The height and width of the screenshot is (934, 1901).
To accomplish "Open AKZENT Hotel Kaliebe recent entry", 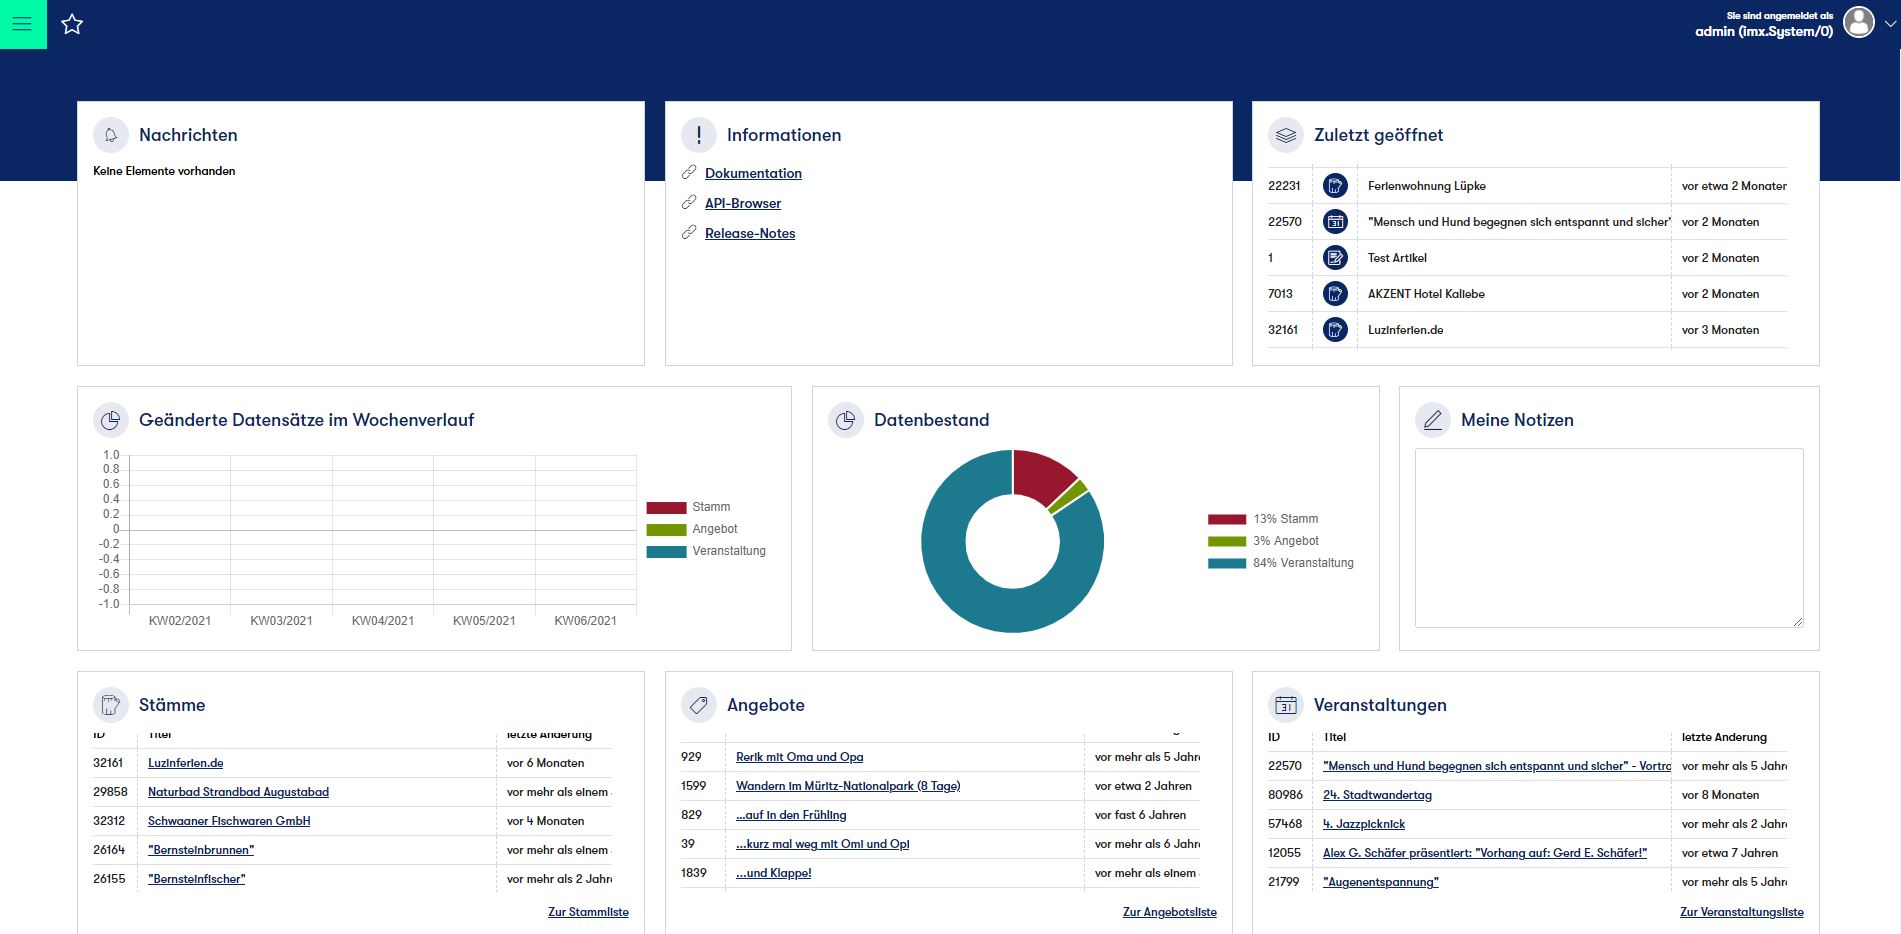I will (1426, 294).
